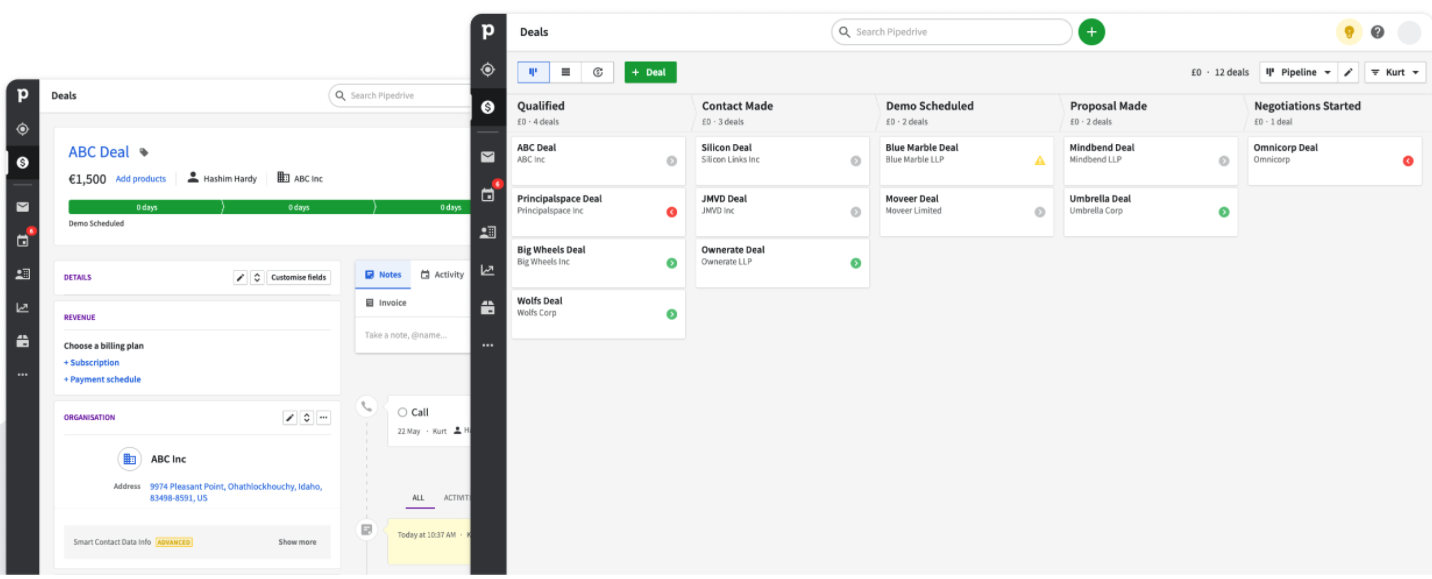Switch to the Activity tab
Screen dimensions: 1432x579
(444, 274)
